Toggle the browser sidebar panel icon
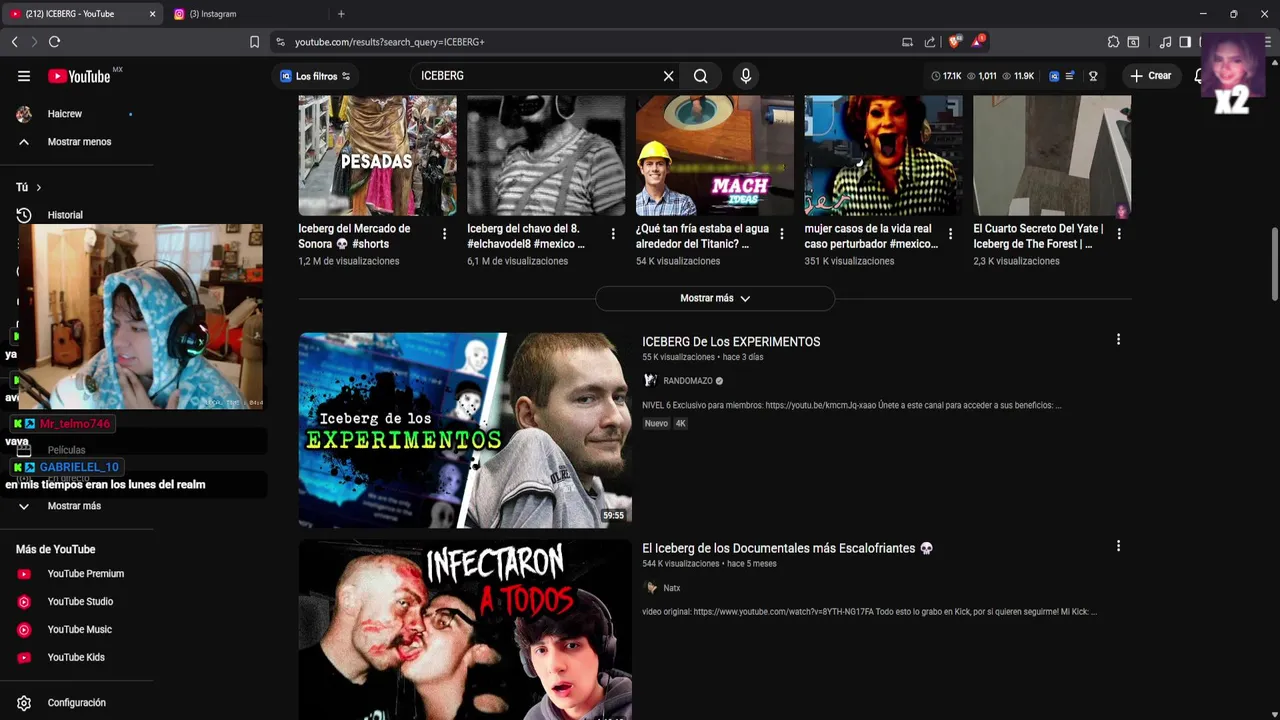Image resolution: width=1280 pixels, height=720 pixels. pyautogui.click(x=1185, y=42)
